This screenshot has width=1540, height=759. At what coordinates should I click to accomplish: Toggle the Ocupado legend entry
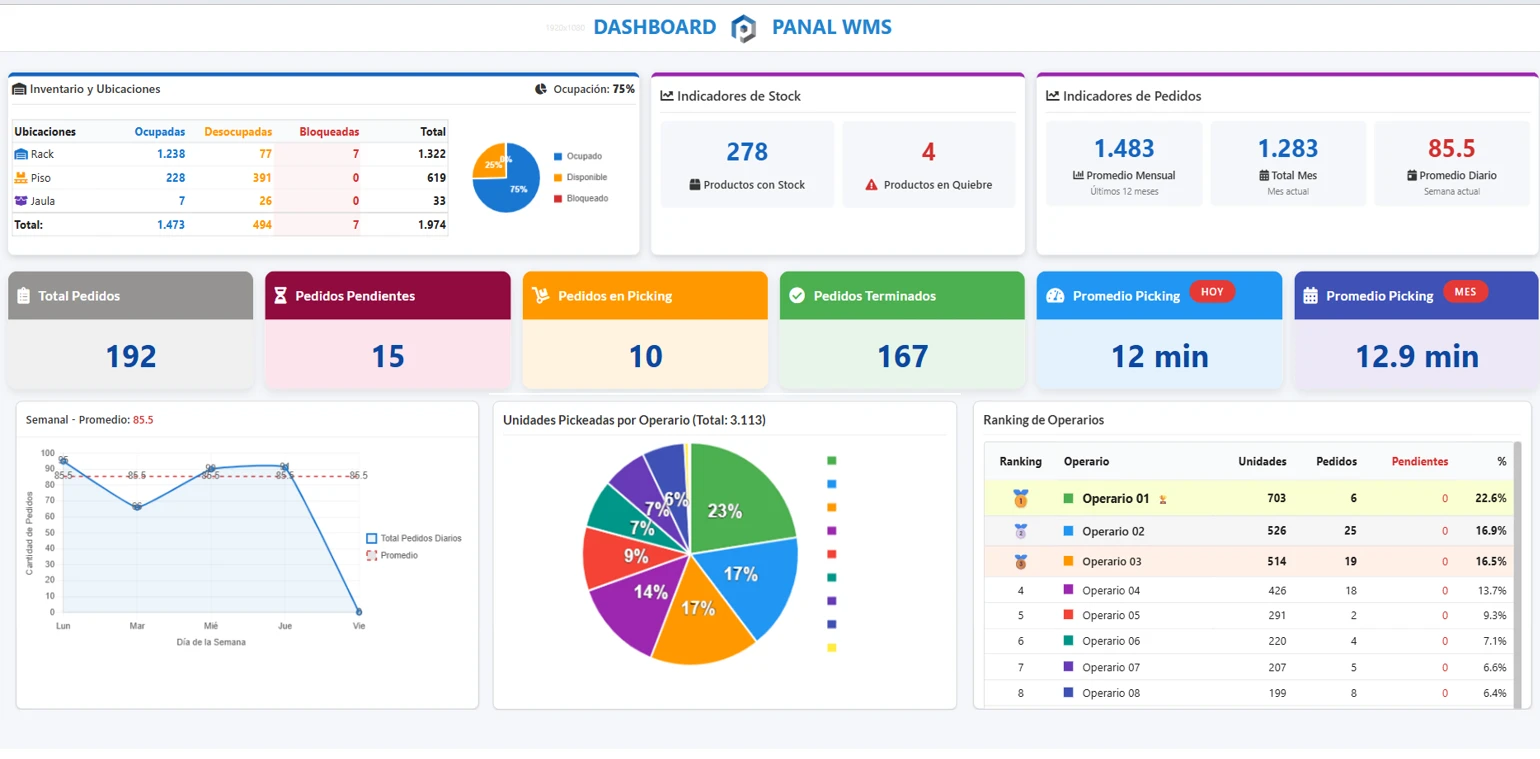pyautogui.click(x=580, y=156)
